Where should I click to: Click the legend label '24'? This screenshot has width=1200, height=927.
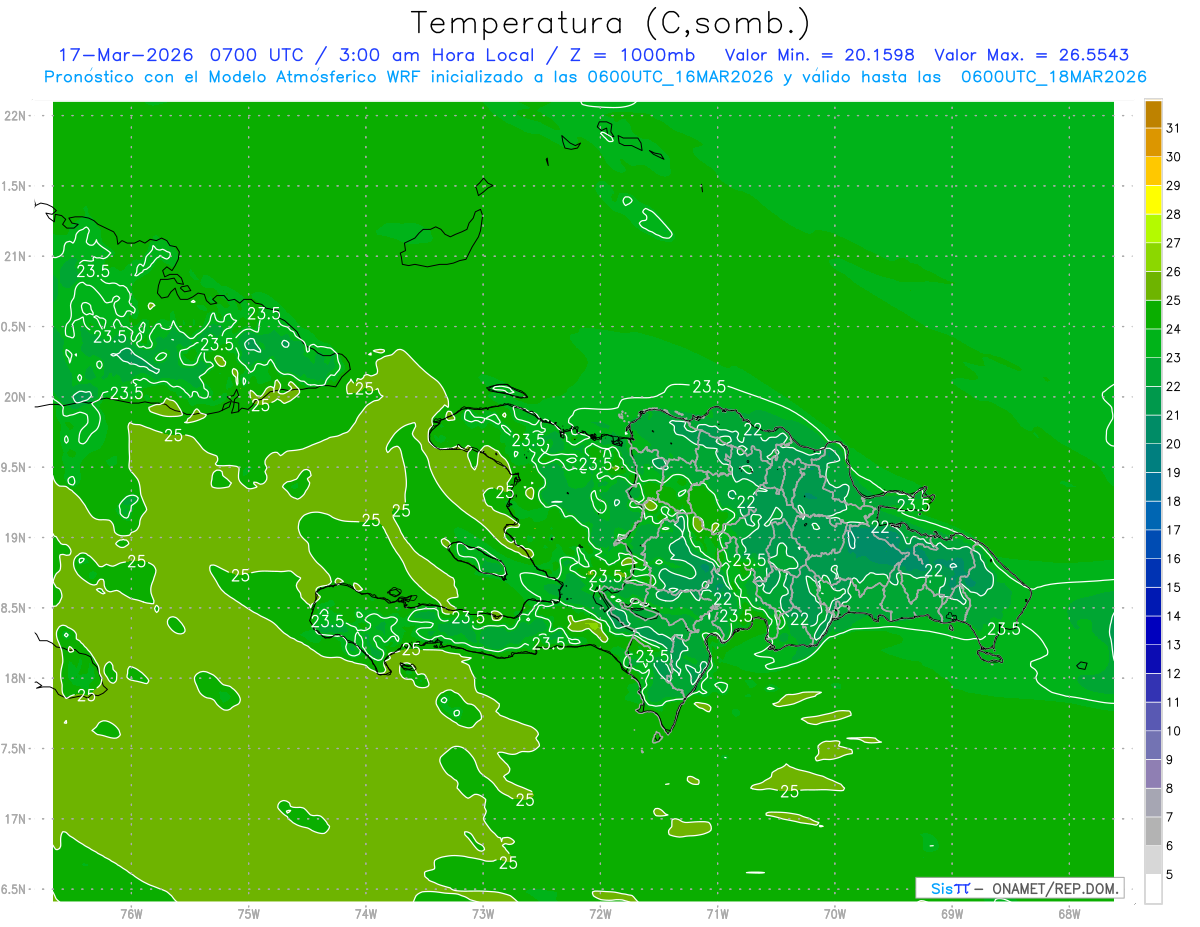click(1174, 329)
